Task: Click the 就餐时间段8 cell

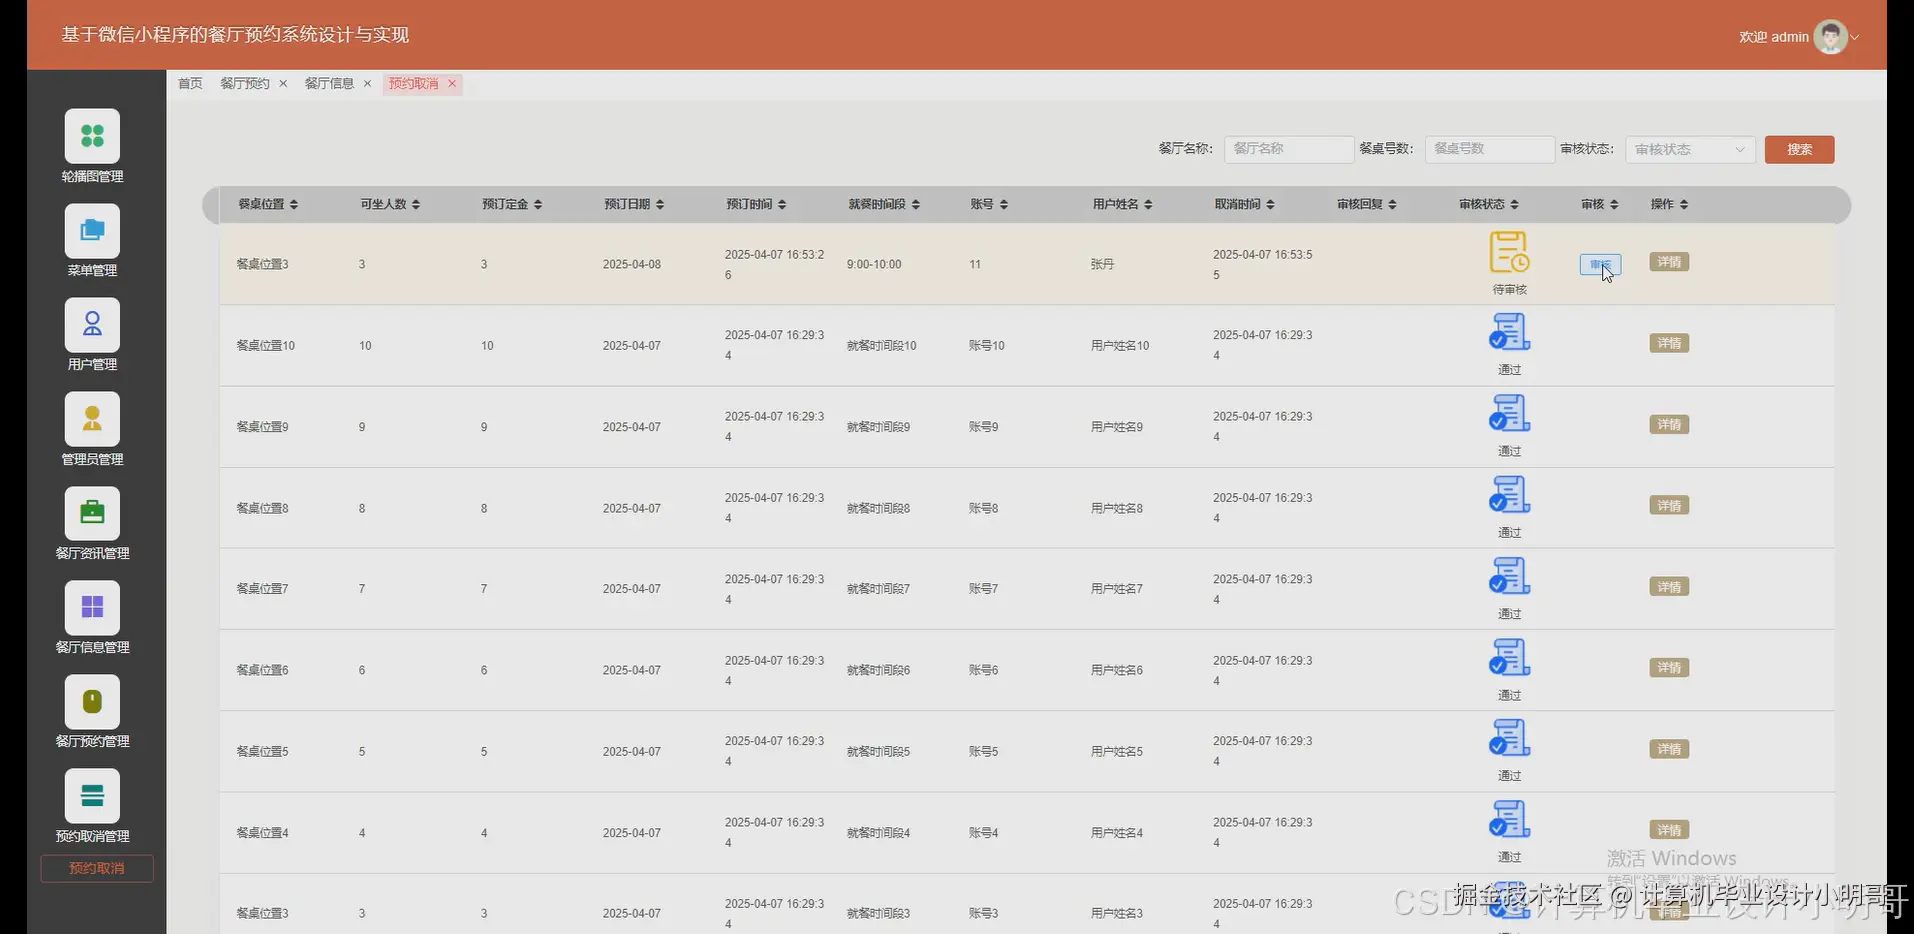Action: click(878, 509)
